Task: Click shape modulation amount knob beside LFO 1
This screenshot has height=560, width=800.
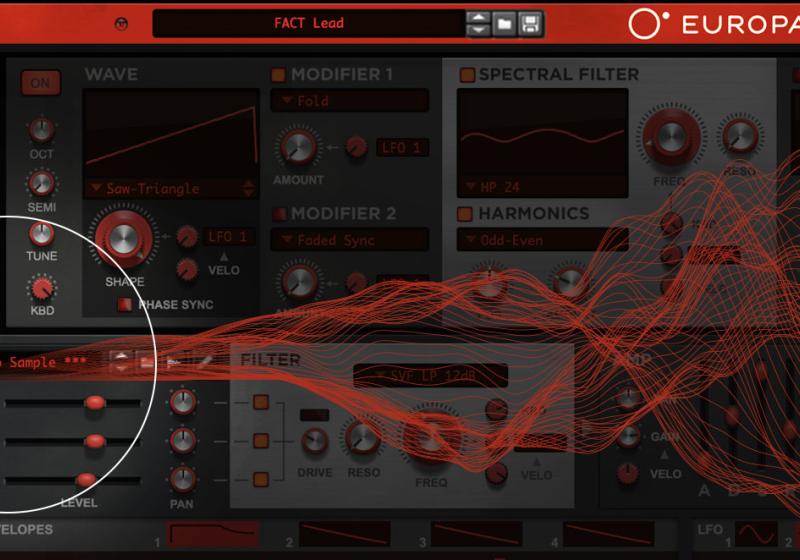Action: click(x=187, y=237)
